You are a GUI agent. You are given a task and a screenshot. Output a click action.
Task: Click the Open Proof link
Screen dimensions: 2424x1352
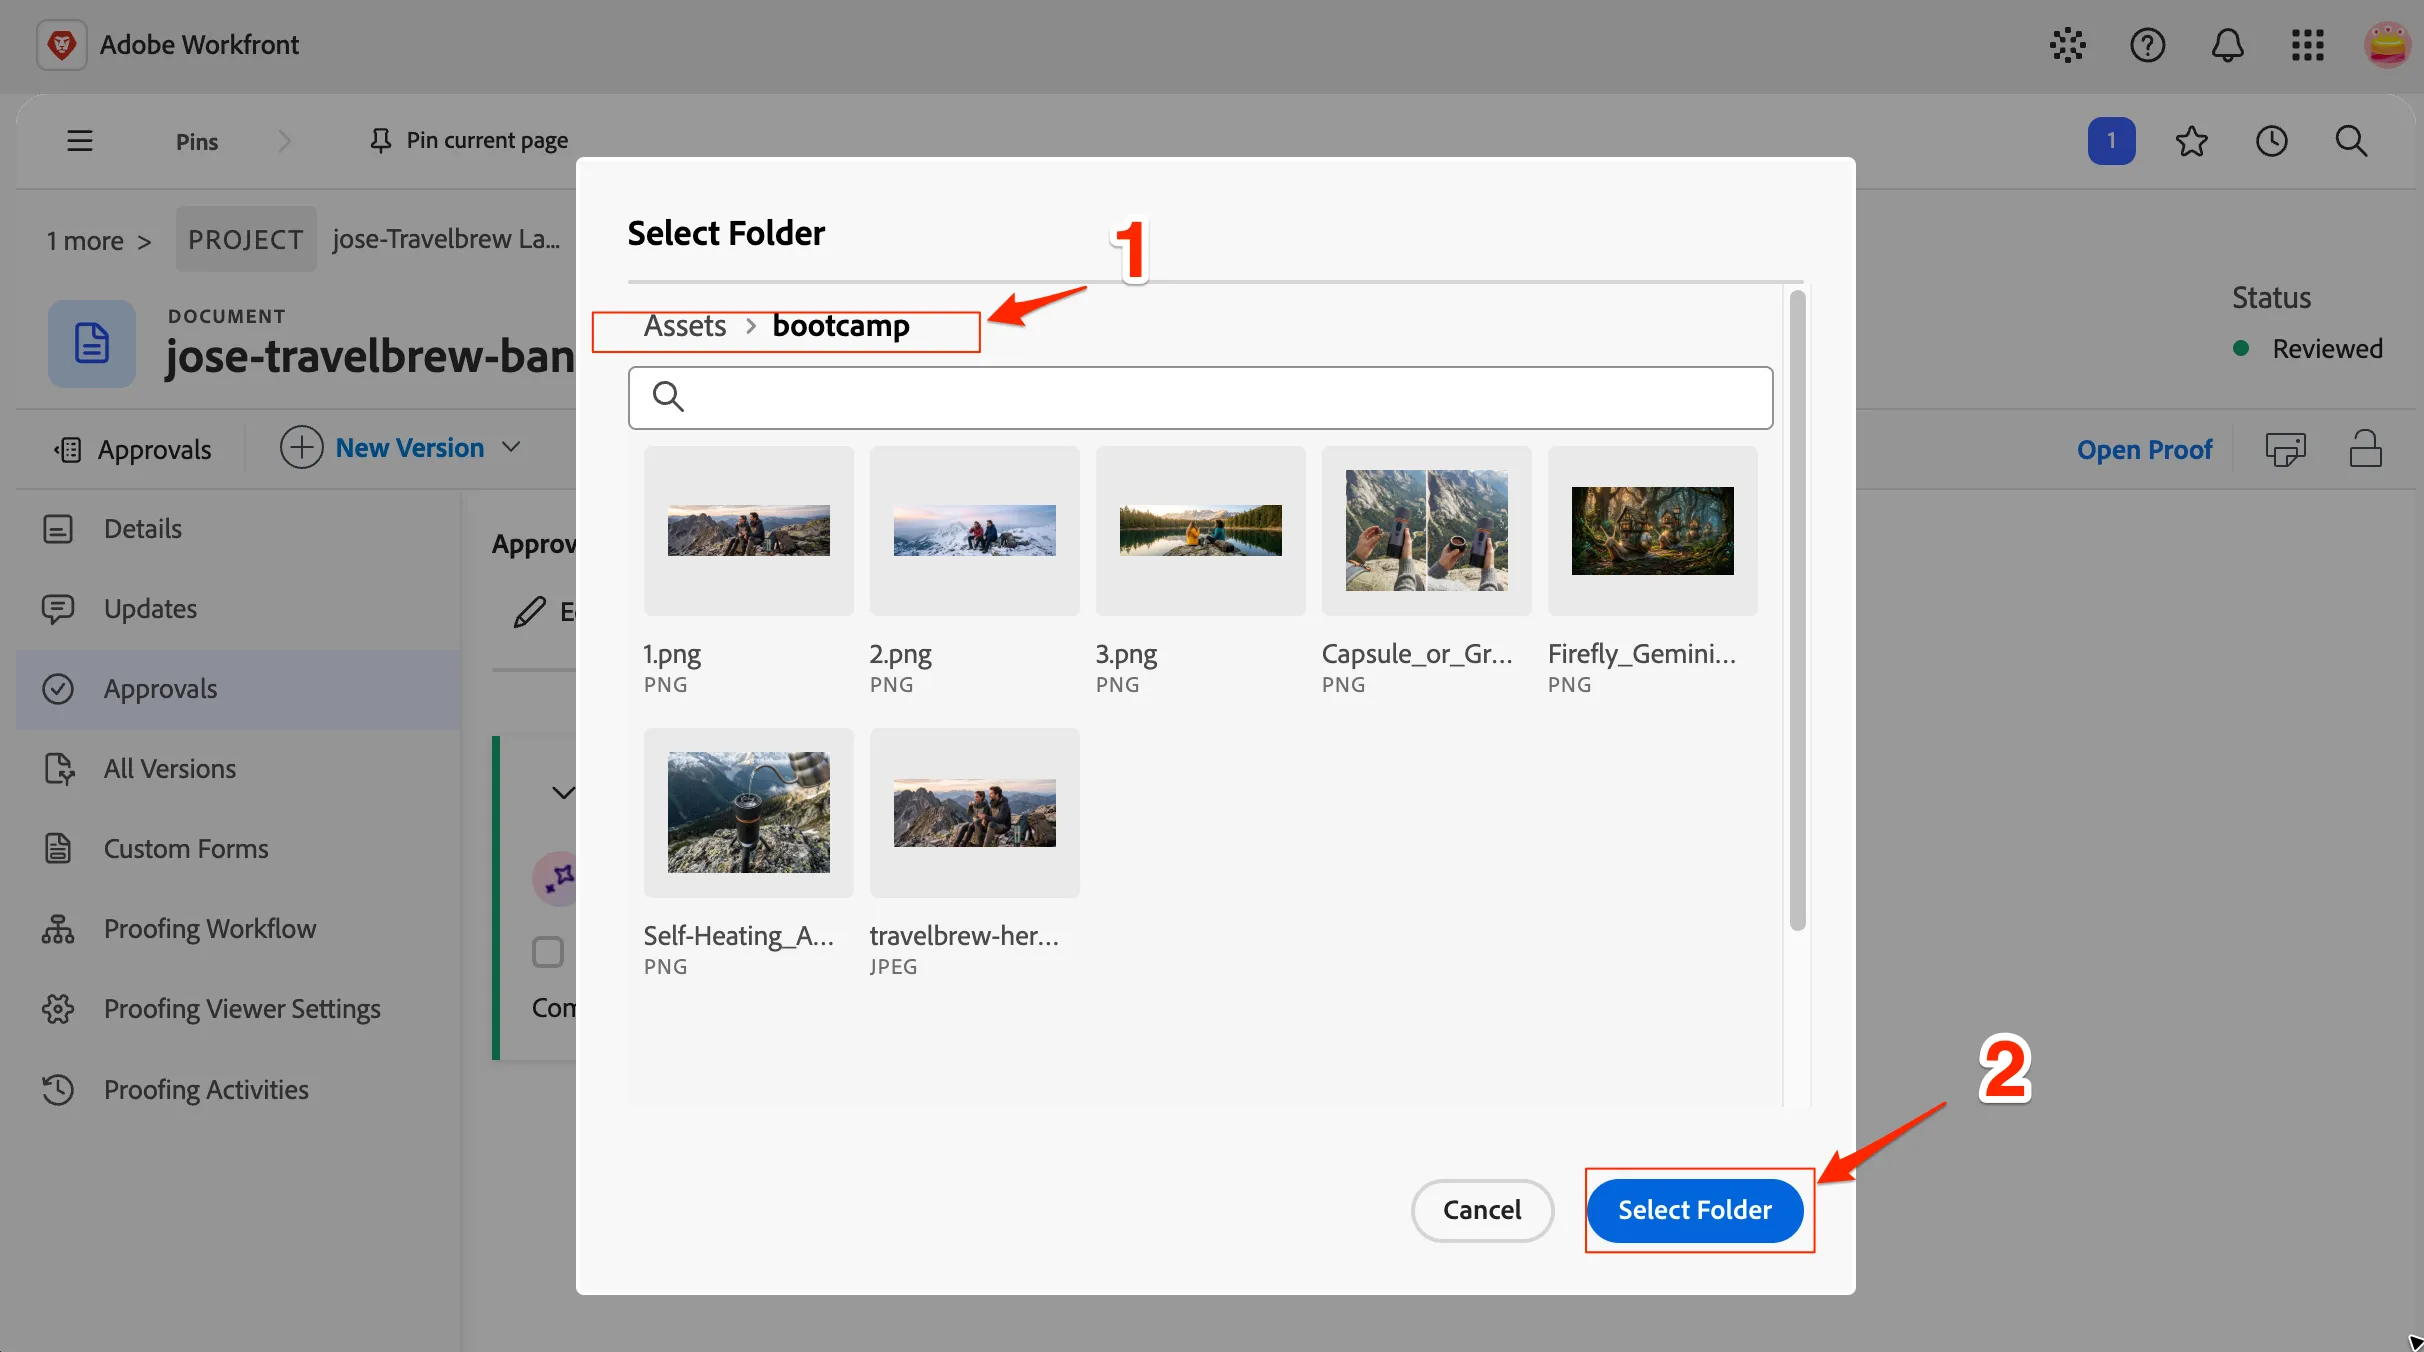coord(2144,449)
